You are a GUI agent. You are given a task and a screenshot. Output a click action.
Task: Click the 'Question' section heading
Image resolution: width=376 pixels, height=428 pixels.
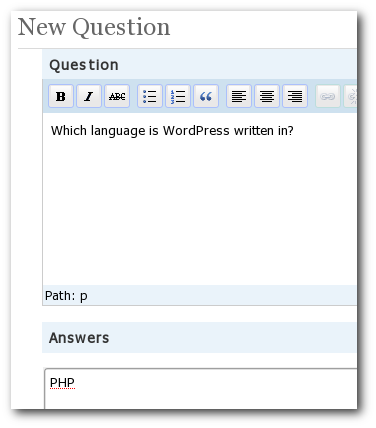click(x=84, y=65)
